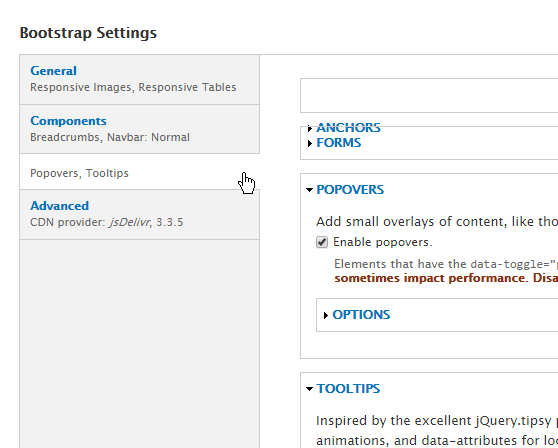Click the empty box above ANCHORS
558x448 pixels.
coord(429,95)
